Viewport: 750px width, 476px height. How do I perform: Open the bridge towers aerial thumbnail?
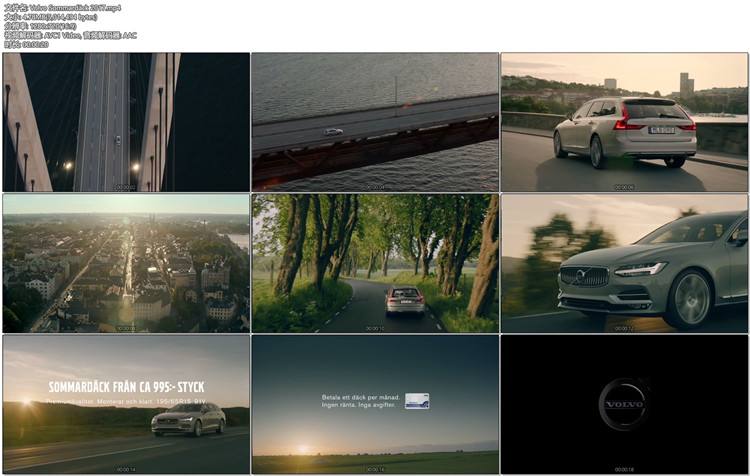point(126,122)
